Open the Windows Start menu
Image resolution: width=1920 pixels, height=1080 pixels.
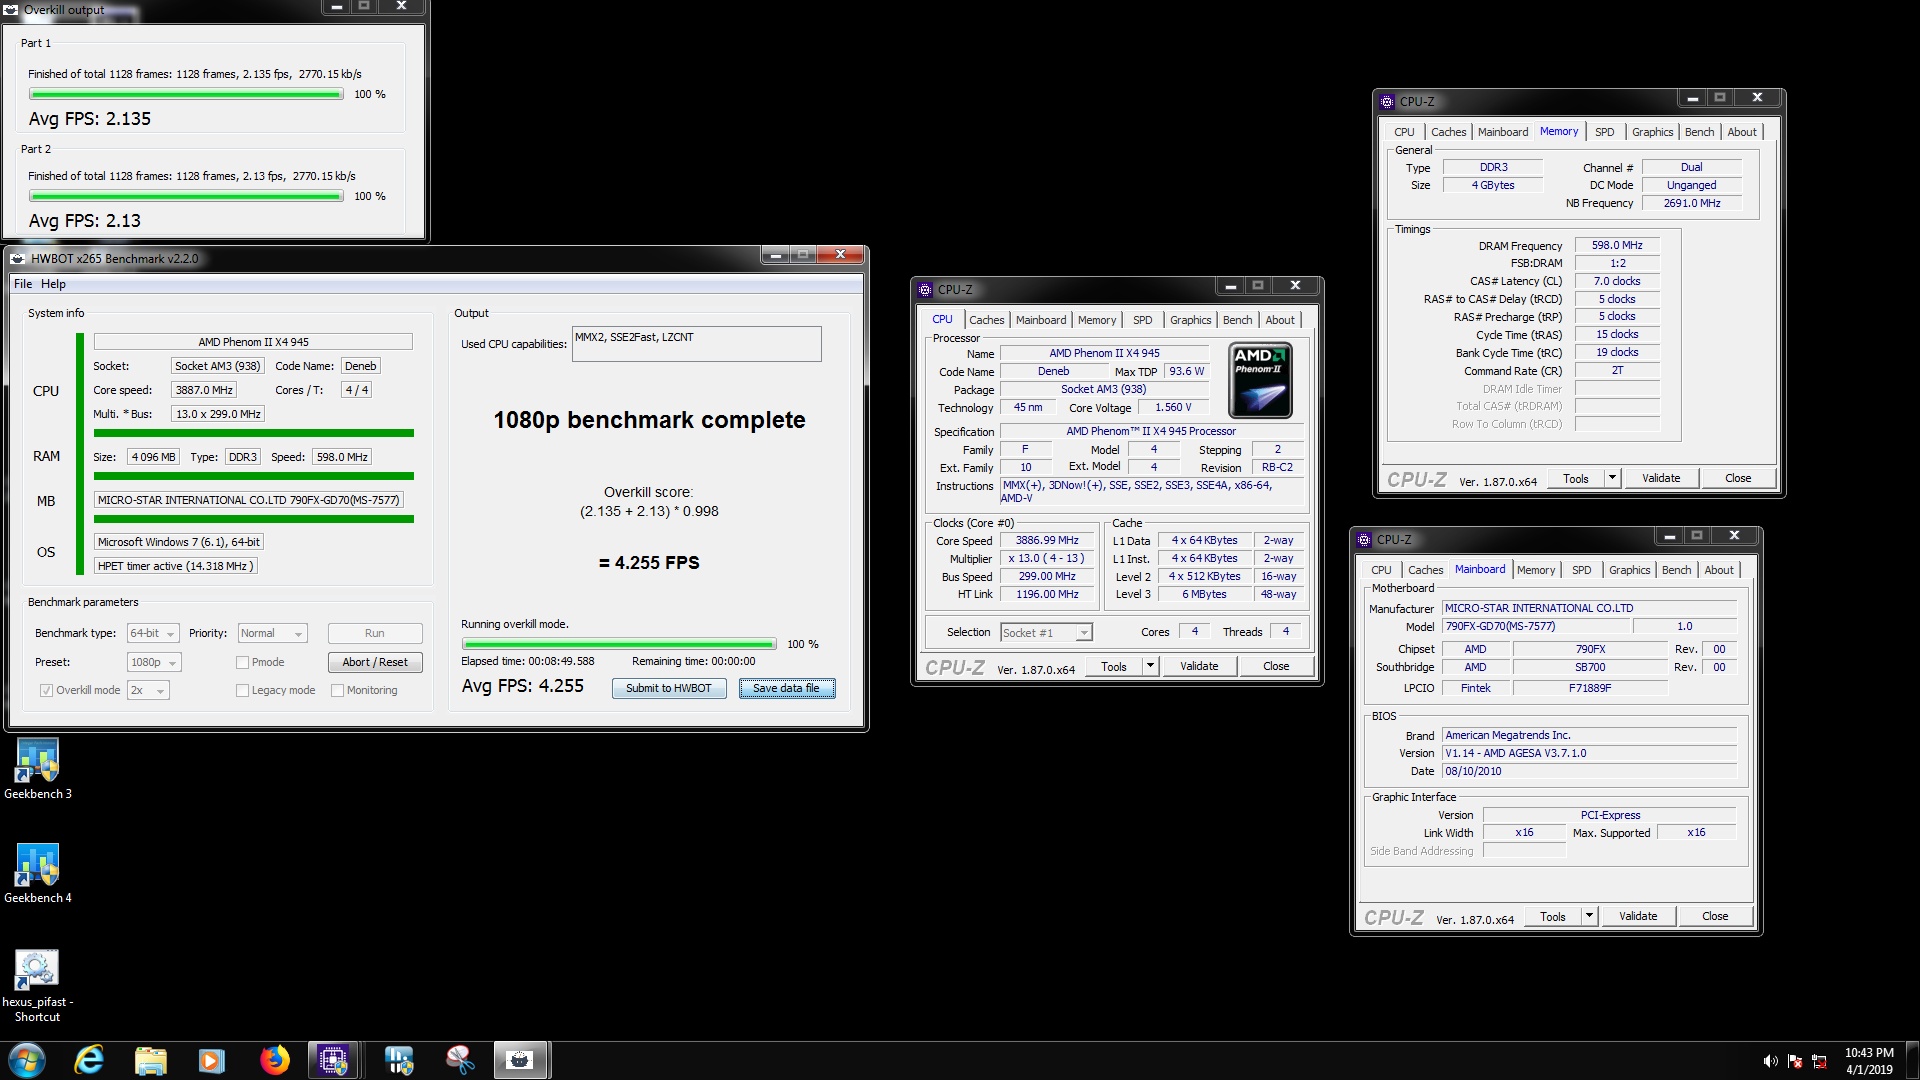point(27,1060)
